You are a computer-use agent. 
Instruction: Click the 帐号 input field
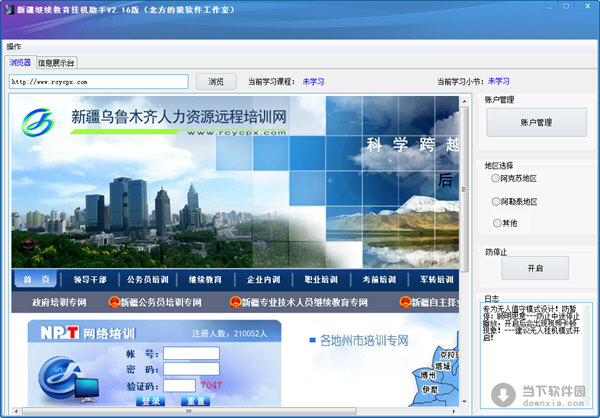coord(191,353)
